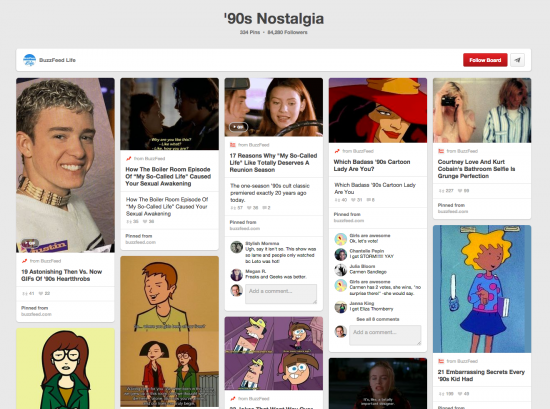Open 'Courtney Love And Kurt Cobain's Bathroom Selfie' title
This screenshot has height=409, width=550.
click(476, 169)
